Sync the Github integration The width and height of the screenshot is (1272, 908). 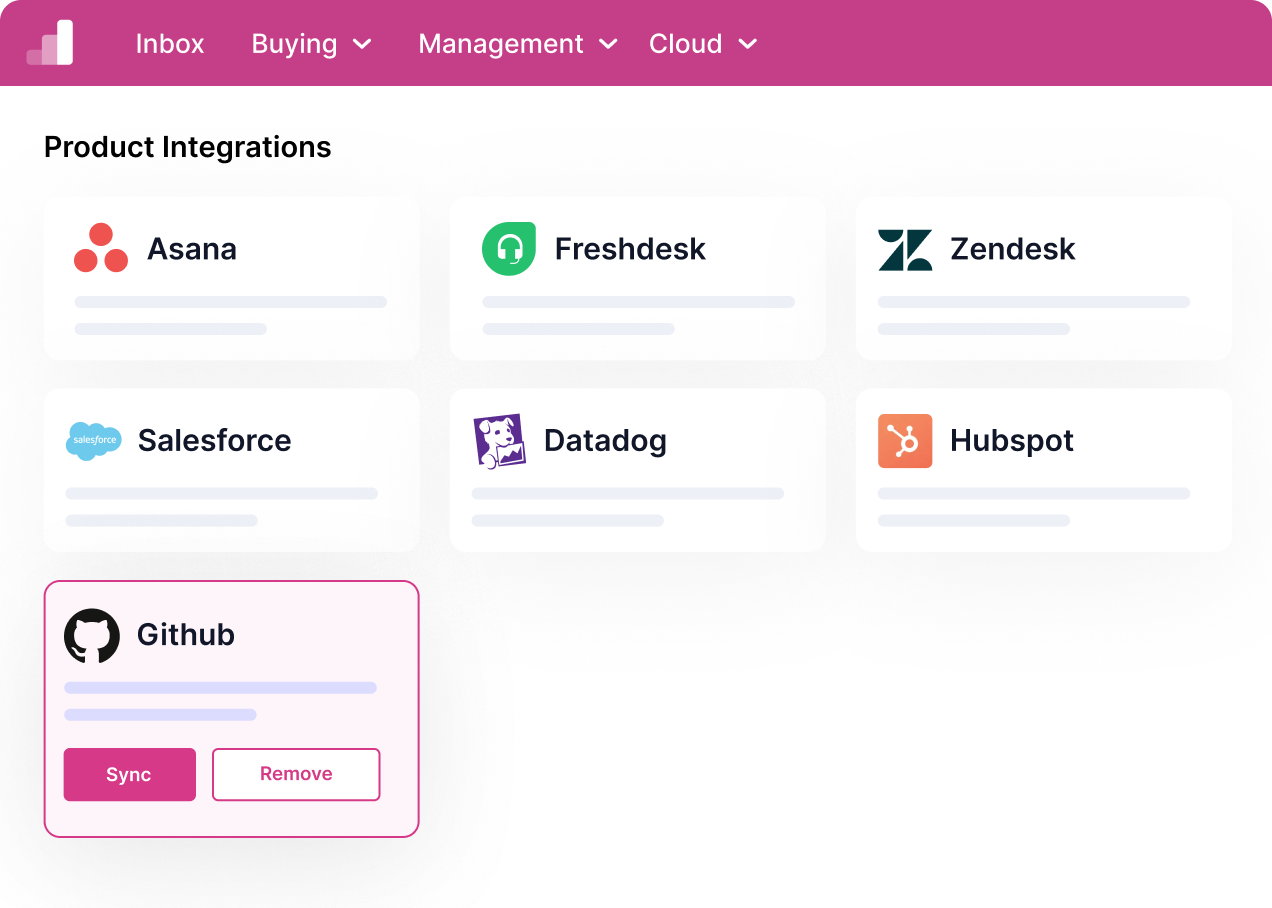[x=130, y=775]
